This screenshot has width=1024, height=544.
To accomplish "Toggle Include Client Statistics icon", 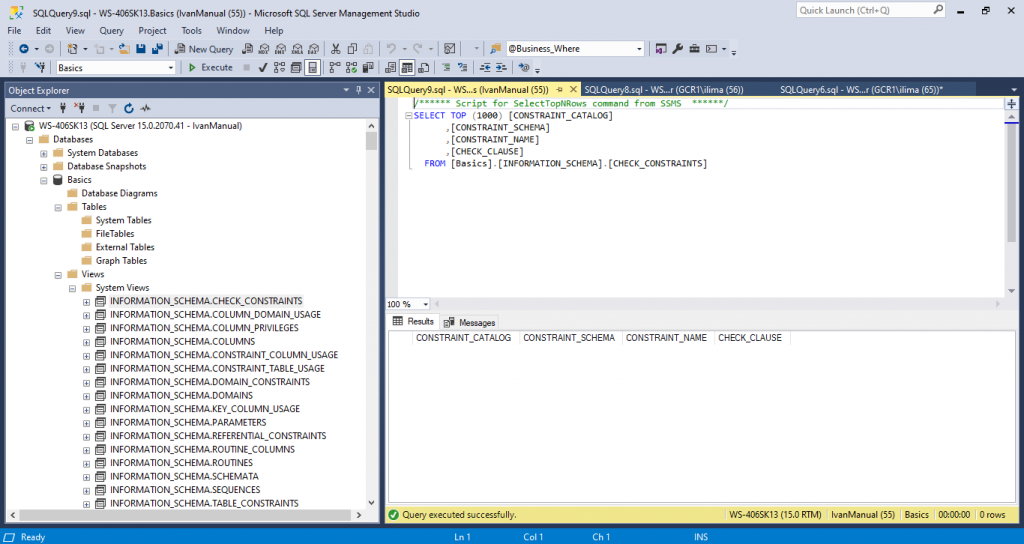I will pos(368,68).
